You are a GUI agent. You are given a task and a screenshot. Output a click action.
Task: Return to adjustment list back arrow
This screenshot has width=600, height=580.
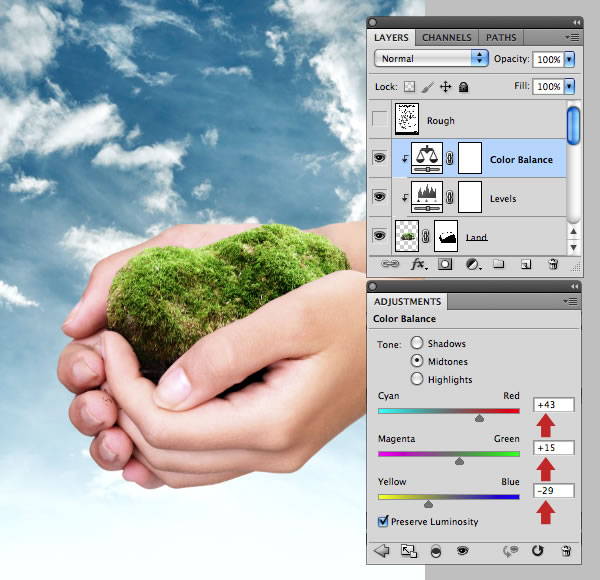click(x=381, y=551)
